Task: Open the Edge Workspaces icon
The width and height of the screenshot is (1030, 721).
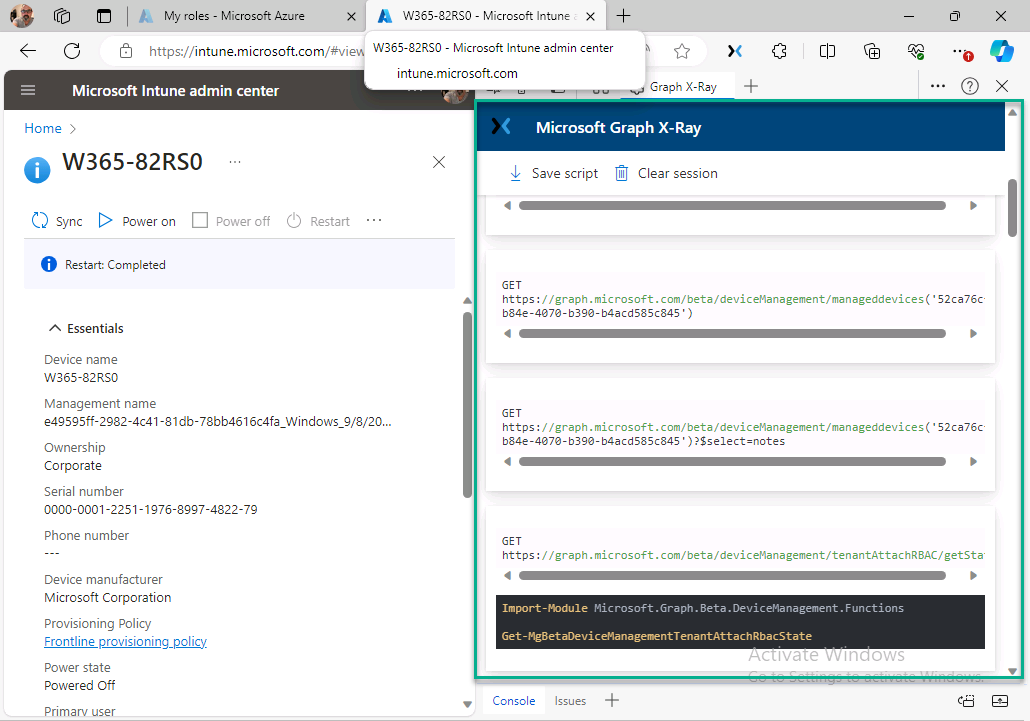Action: pyautogui.click(x=62, y=16)
